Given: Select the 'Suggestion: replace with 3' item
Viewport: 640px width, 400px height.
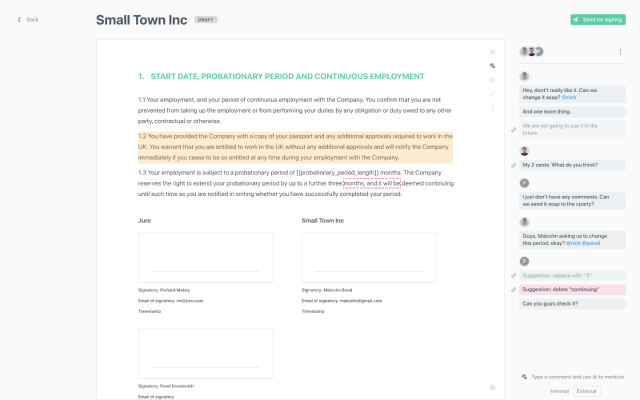Looking at the screenshot, I should 572,276.
